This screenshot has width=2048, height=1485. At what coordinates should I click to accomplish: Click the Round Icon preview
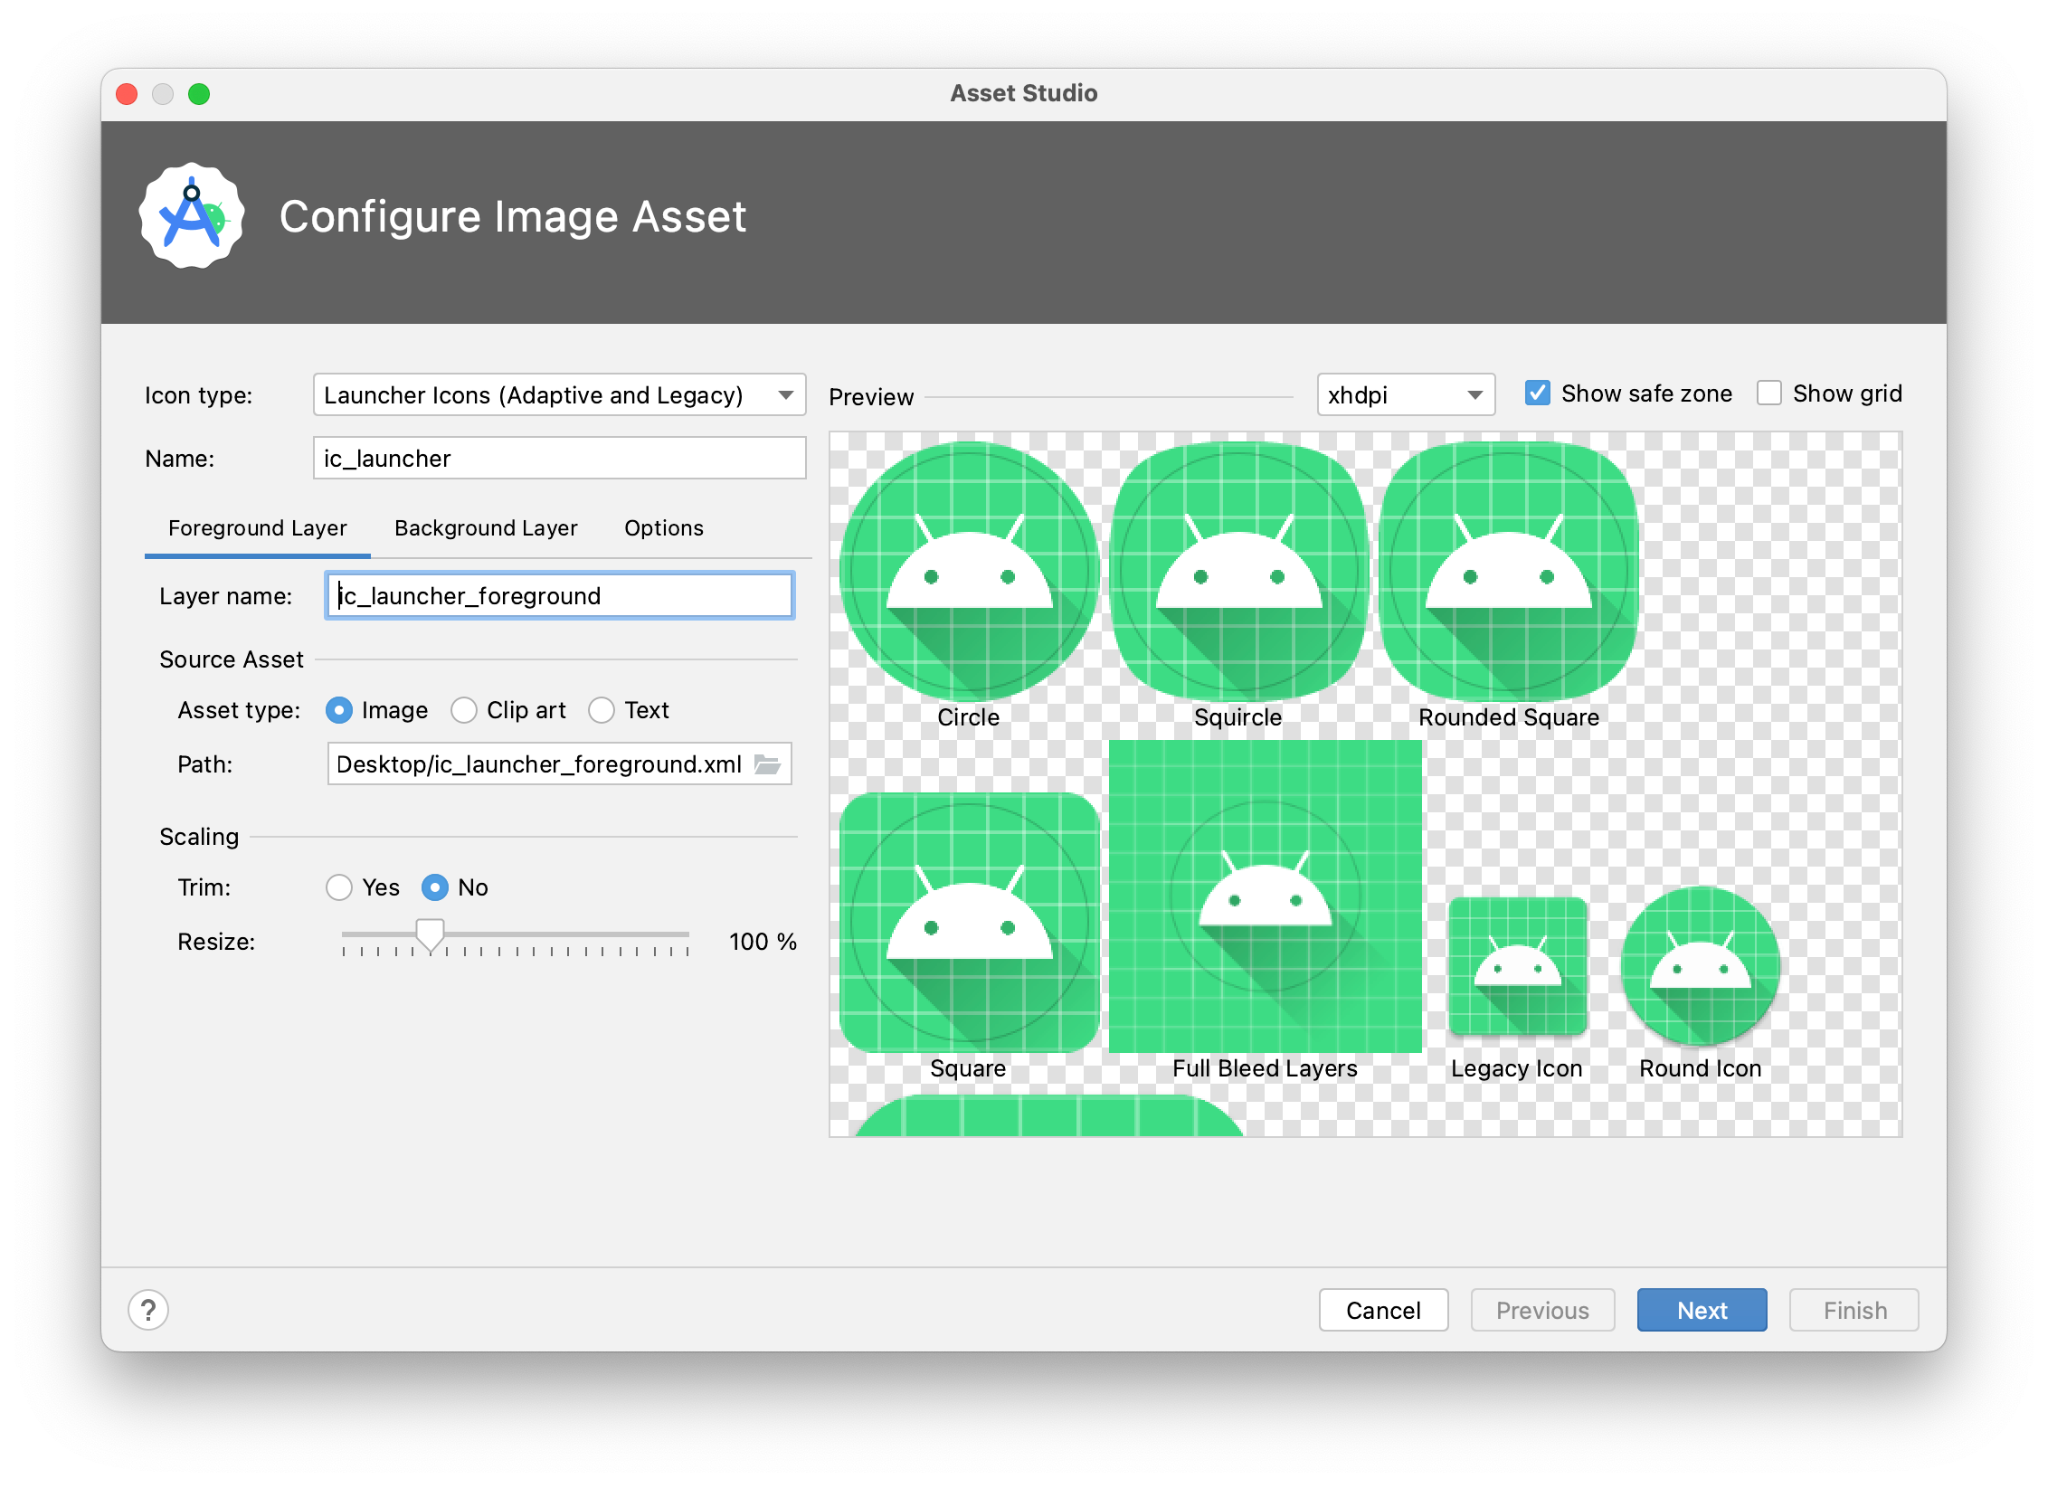tap(1700, 966)
